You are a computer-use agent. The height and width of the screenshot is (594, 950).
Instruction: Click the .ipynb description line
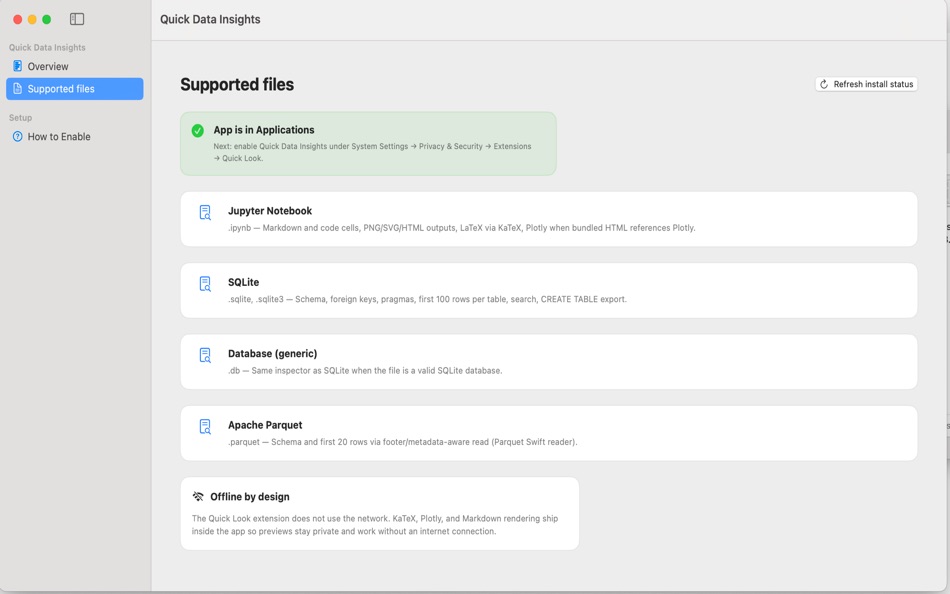coord(462,228)
